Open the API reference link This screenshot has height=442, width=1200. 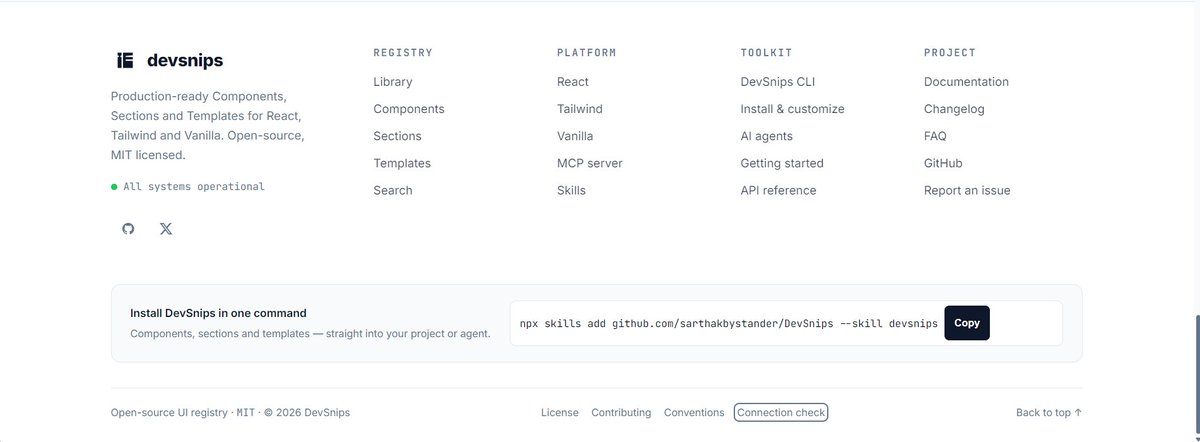coord(778,190)
